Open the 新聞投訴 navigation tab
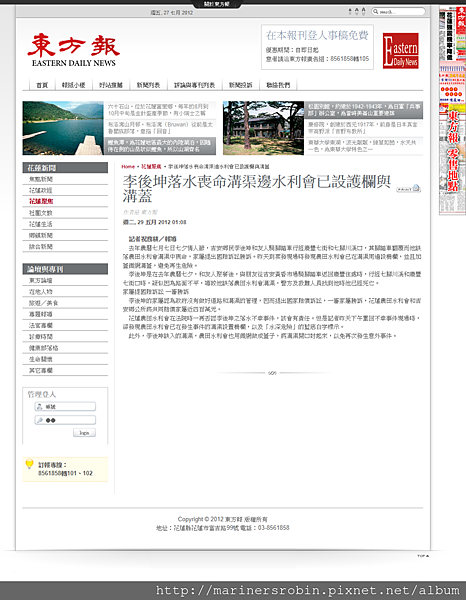Image resolution: width=466 pixels, height=600 pixels. (x=241, y=85)
